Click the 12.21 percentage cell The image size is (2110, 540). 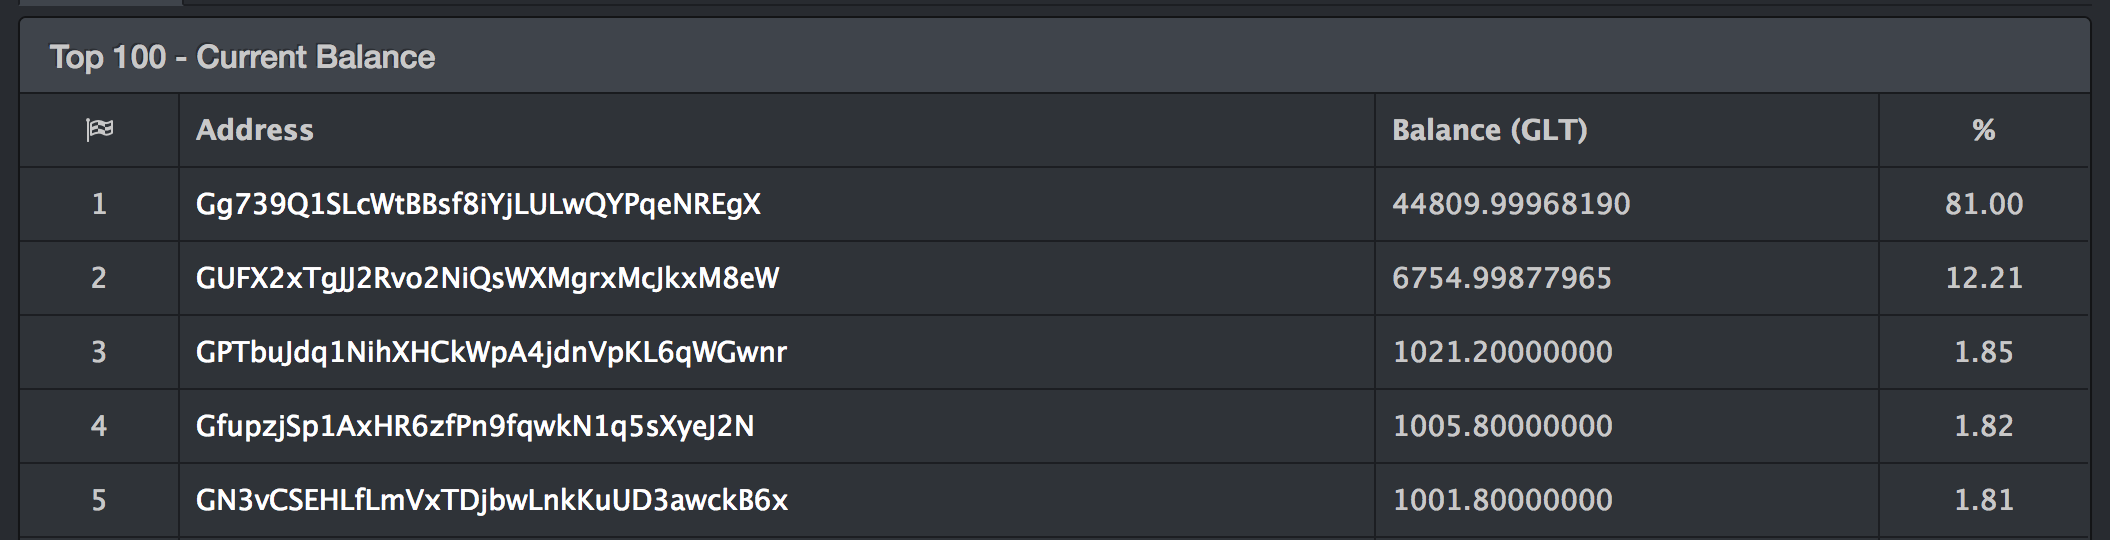point(1984,278)
